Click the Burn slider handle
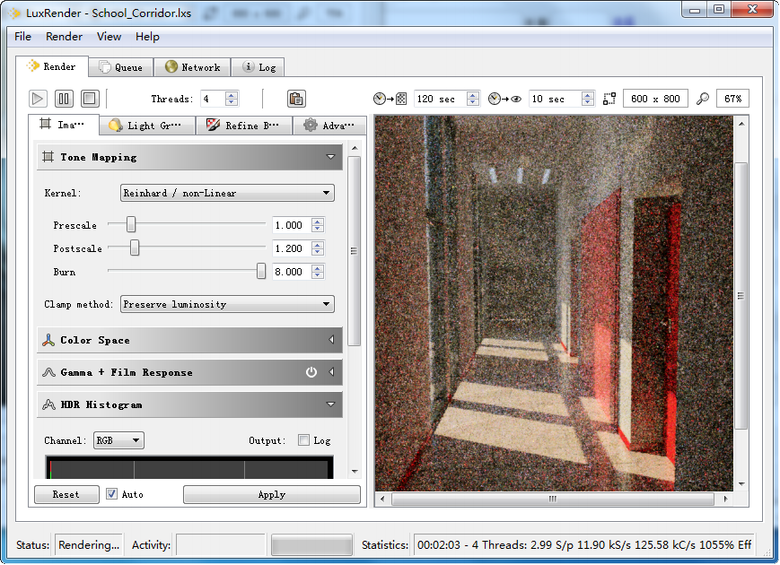 point(261,271)
